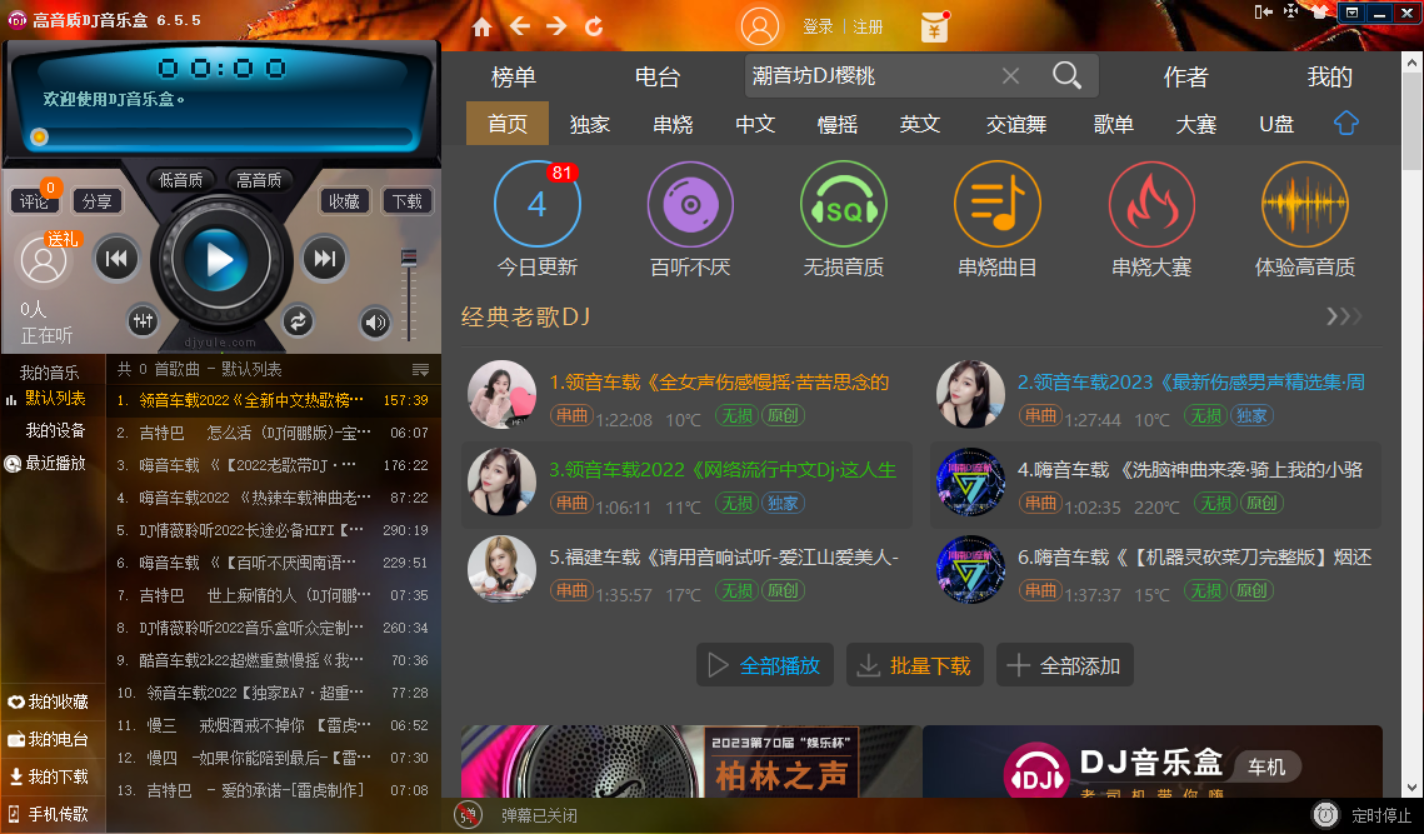Click the 分享 share button
Viewport: 1424px width, 834px height.
97,201
